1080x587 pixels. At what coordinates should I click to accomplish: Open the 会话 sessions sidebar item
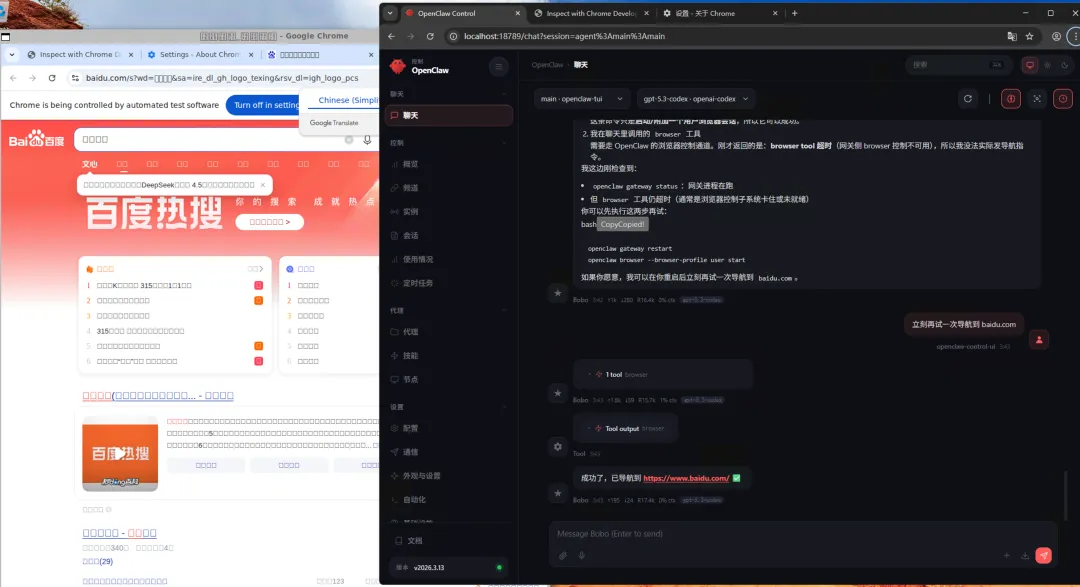click(448, 236)
